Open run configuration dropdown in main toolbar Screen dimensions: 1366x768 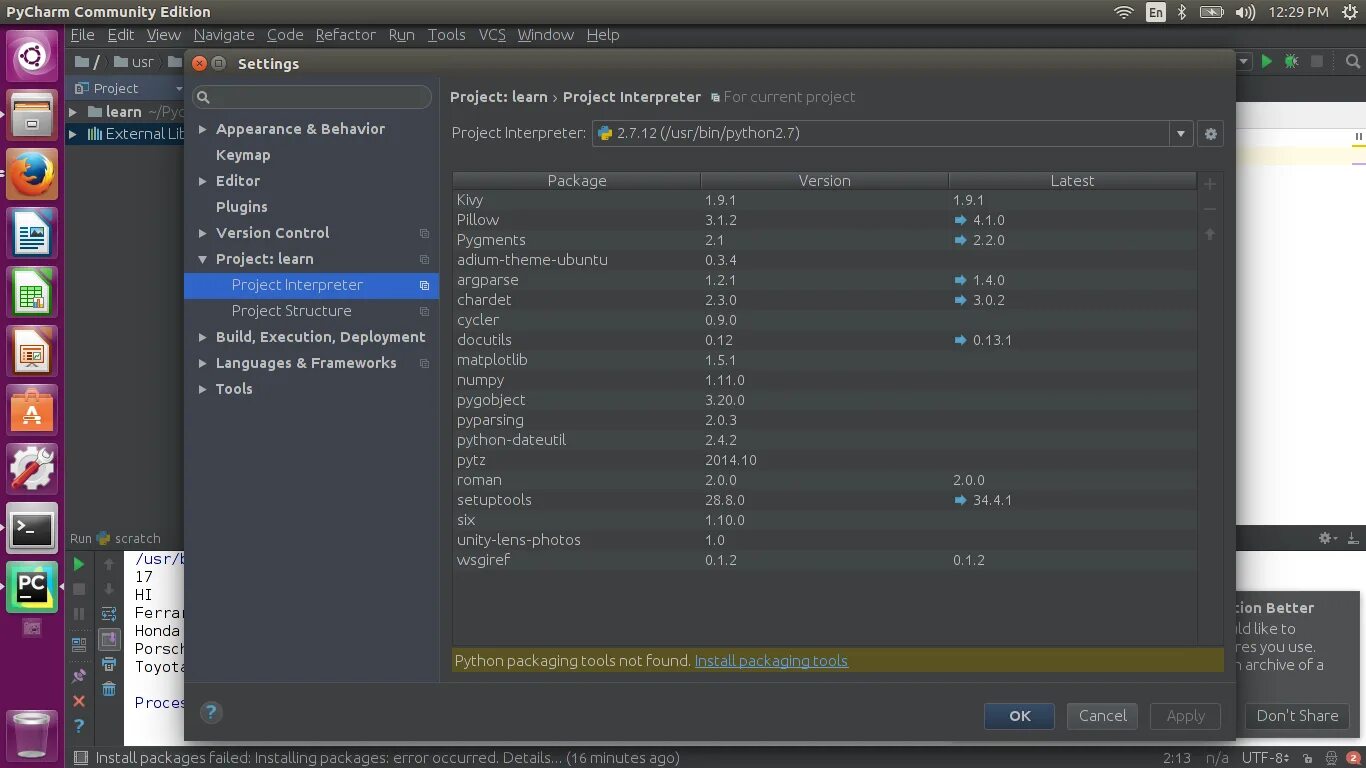(1244, 62)
